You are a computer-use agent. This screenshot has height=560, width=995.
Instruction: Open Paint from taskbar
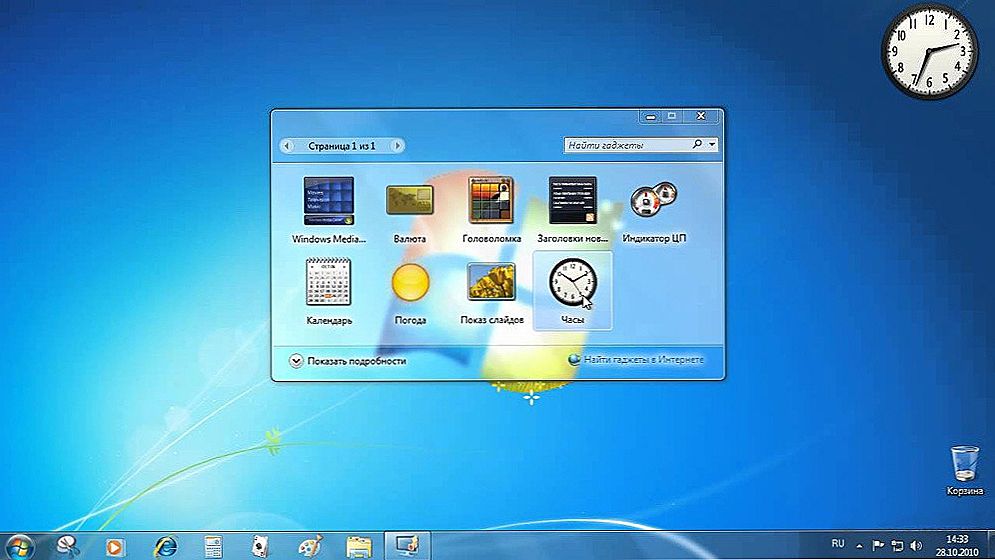310,547
